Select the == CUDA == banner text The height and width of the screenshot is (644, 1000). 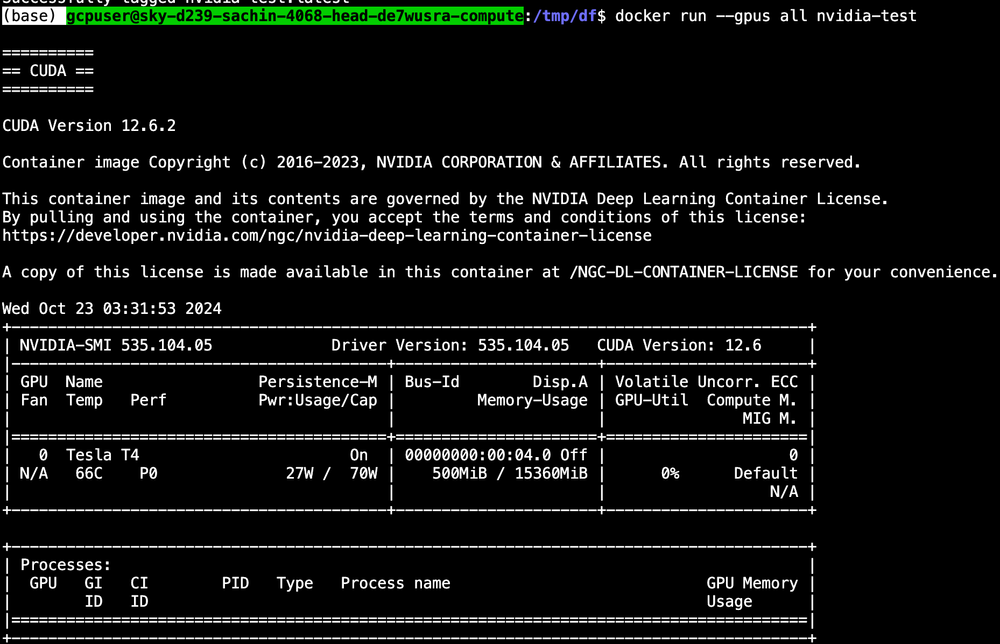click(x=47, y=70)
